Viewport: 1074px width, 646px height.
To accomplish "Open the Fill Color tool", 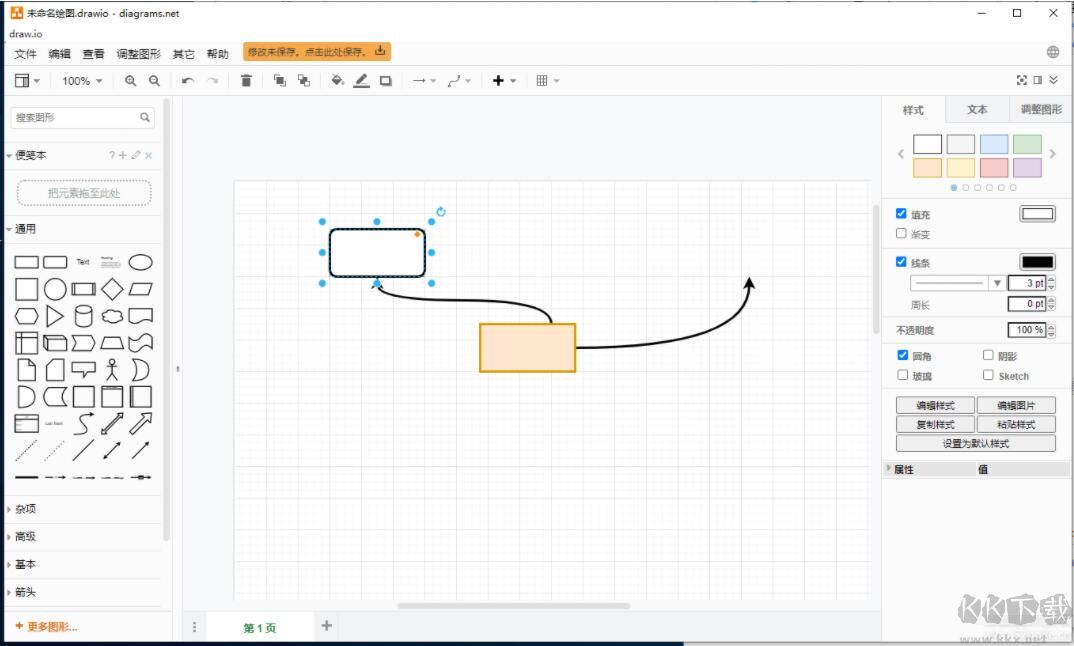I will (336, 81).
